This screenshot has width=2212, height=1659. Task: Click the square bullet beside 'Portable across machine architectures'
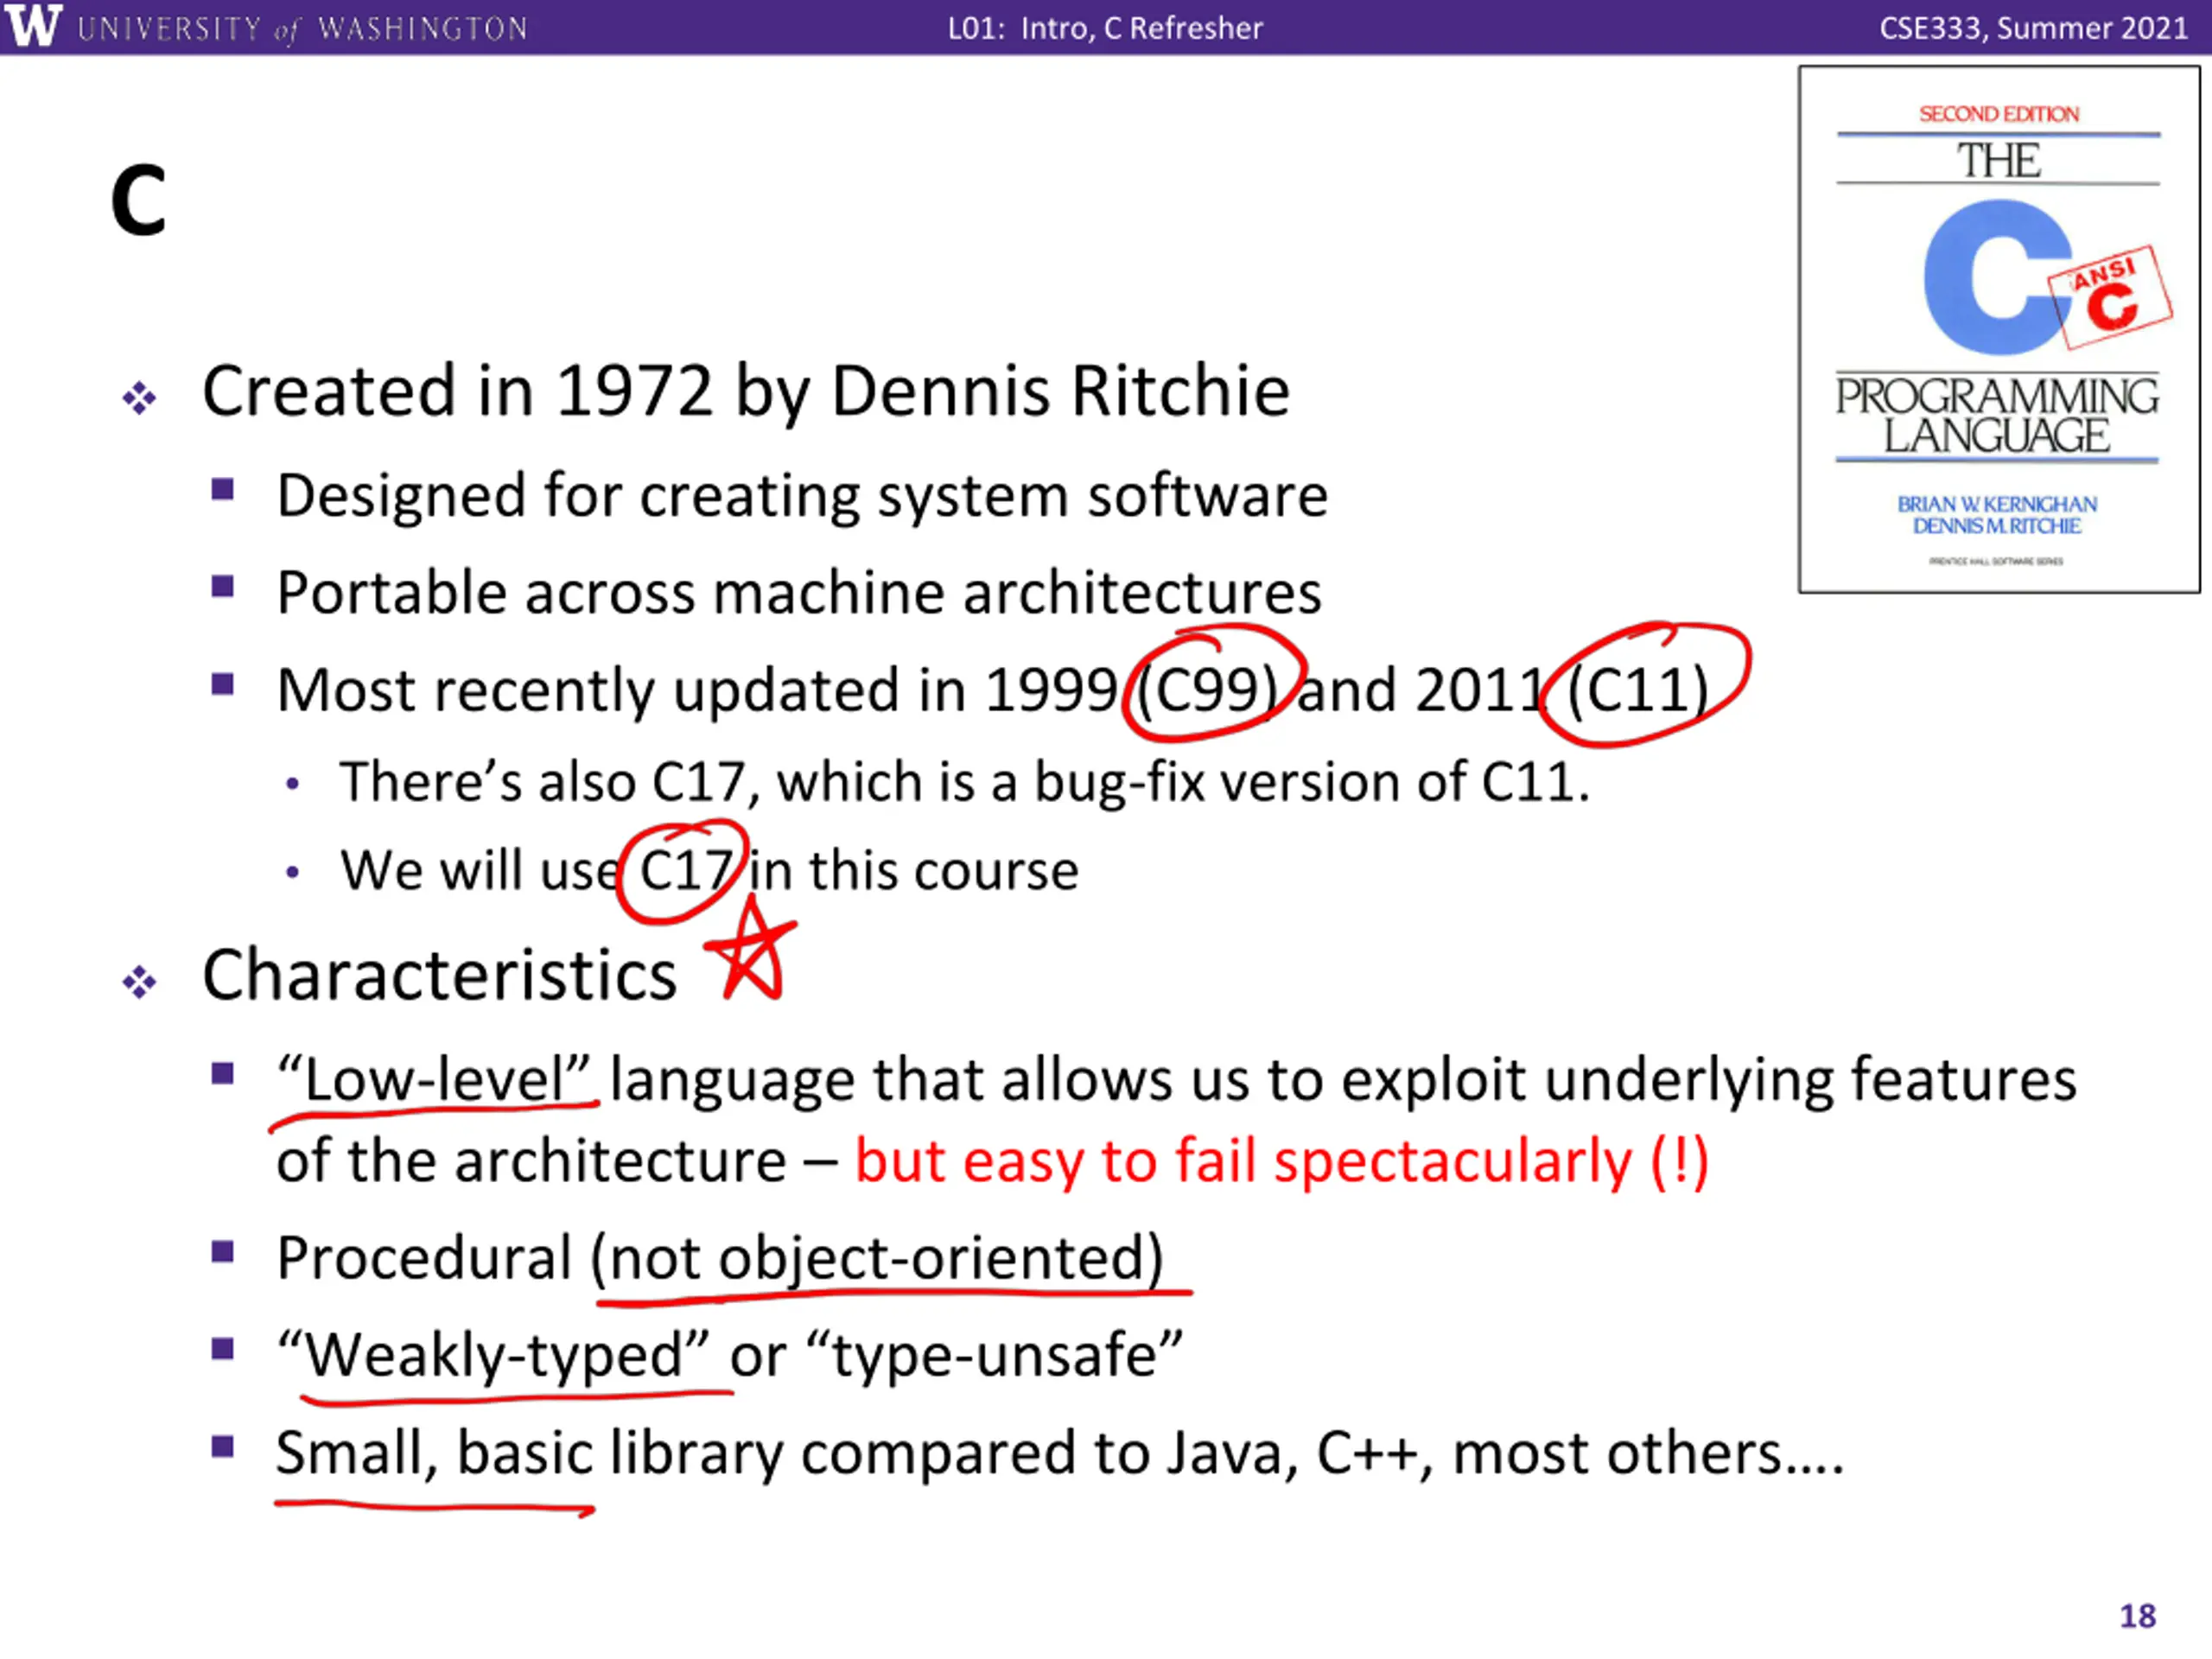(x=222, y=585)
